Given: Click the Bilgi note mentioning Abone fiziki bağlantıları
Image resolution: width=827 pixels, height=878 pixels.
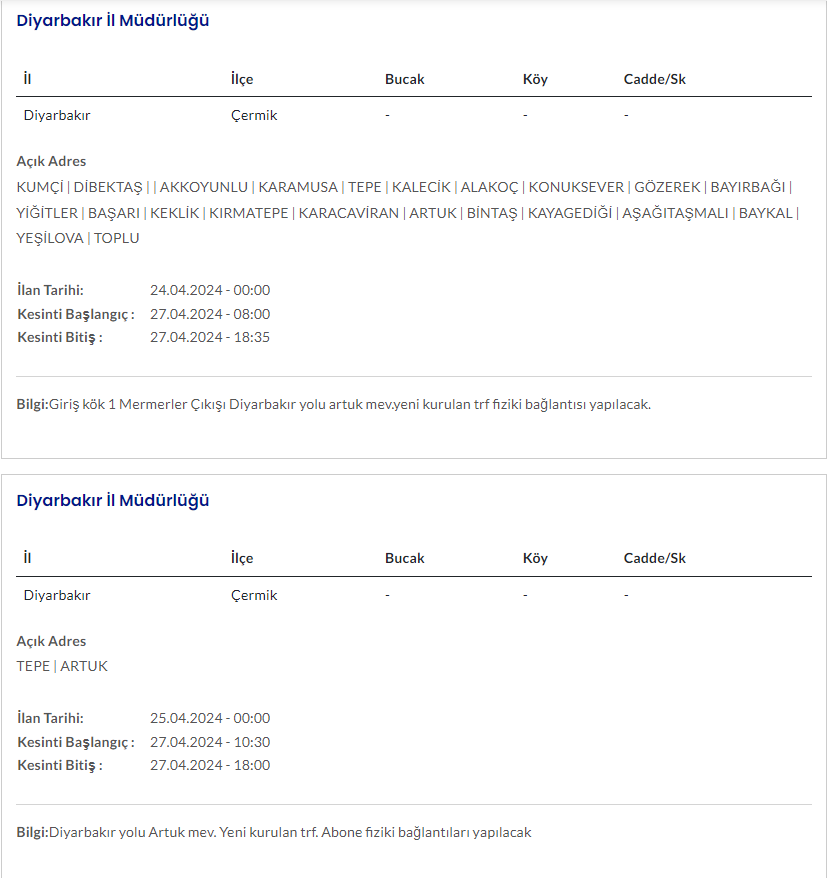Looking at the screenshot, I should [274, 832].
